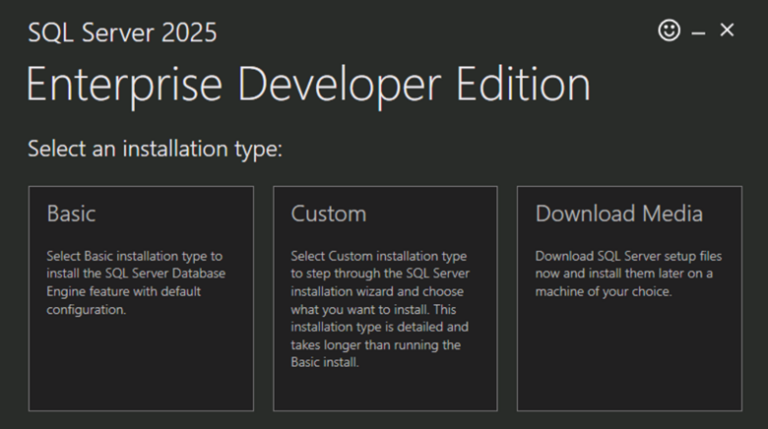Screen dimensions: 768x429
Task: Click the "Basic" tile heading
Action: (71, 214)
